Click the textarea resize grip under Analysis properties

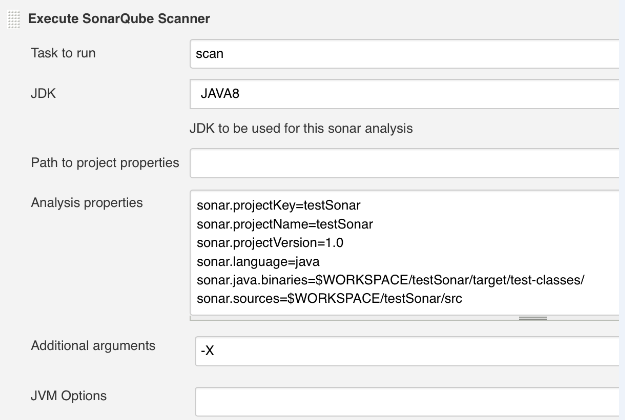(532, 317)
